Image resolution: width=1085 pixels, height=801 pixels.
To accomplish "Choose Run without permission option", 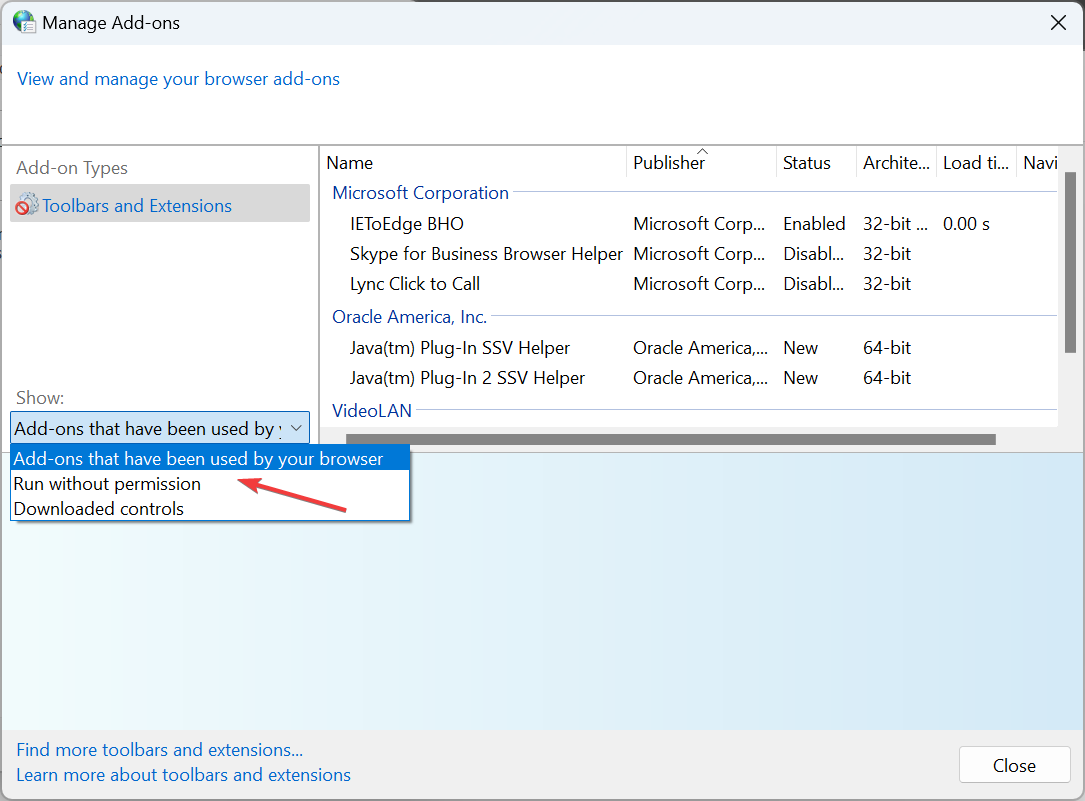I will point(107,484).
